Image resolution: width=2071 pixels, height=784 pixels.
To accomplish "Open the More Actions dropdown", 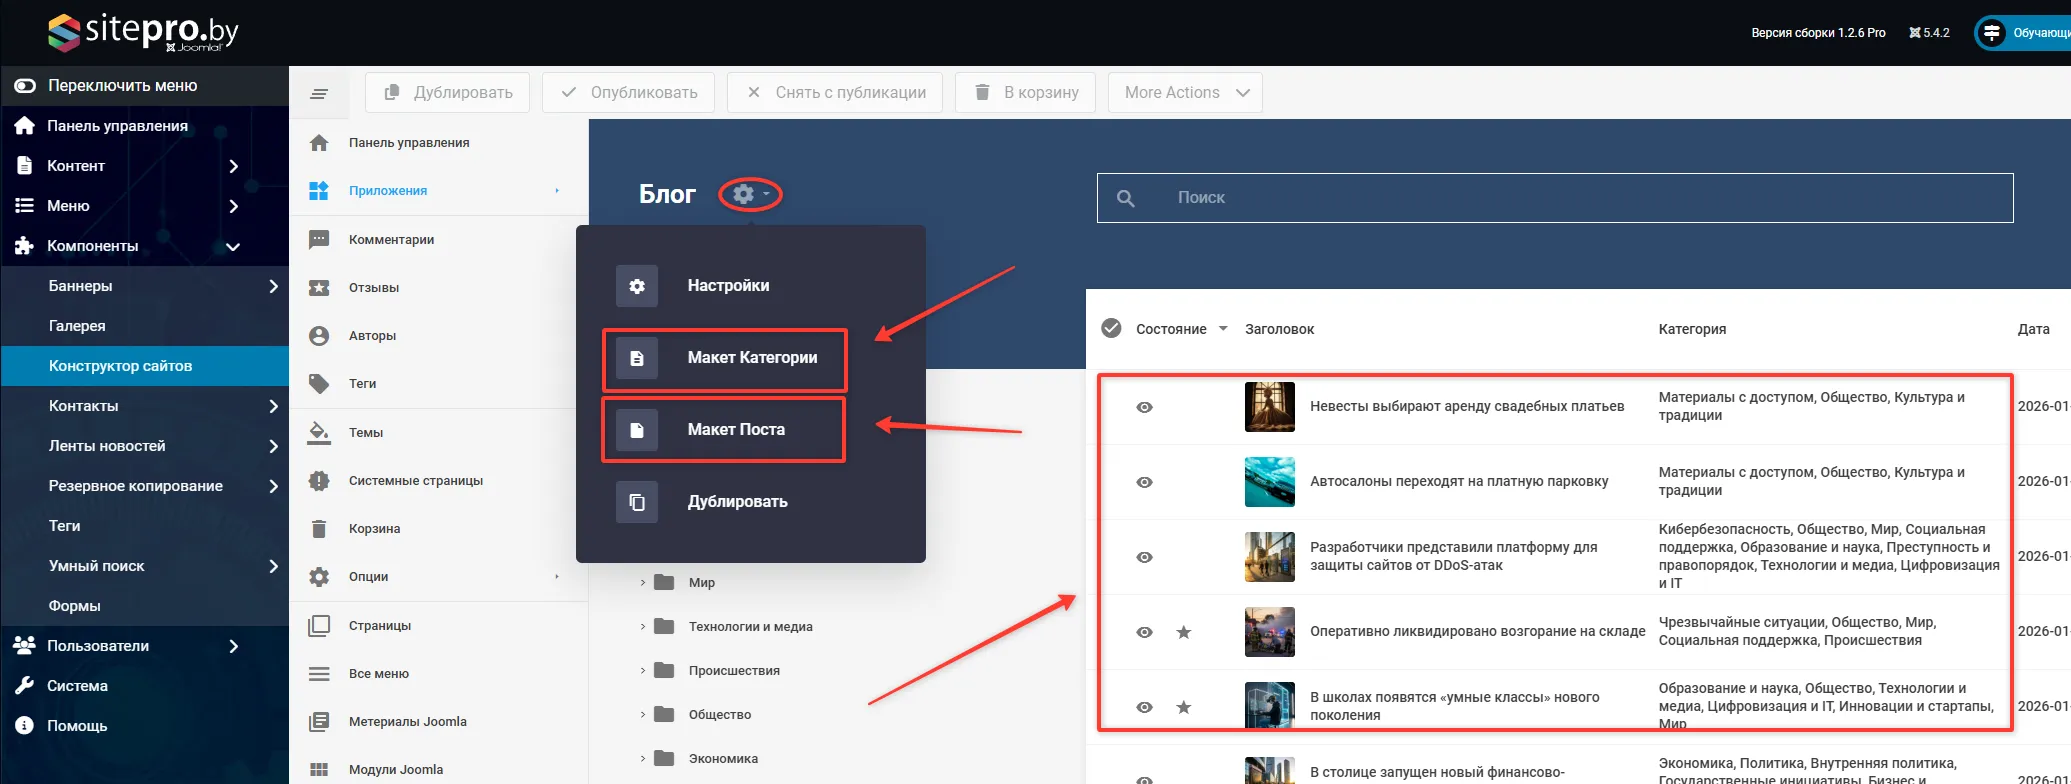I will (x=1186, y=93).
